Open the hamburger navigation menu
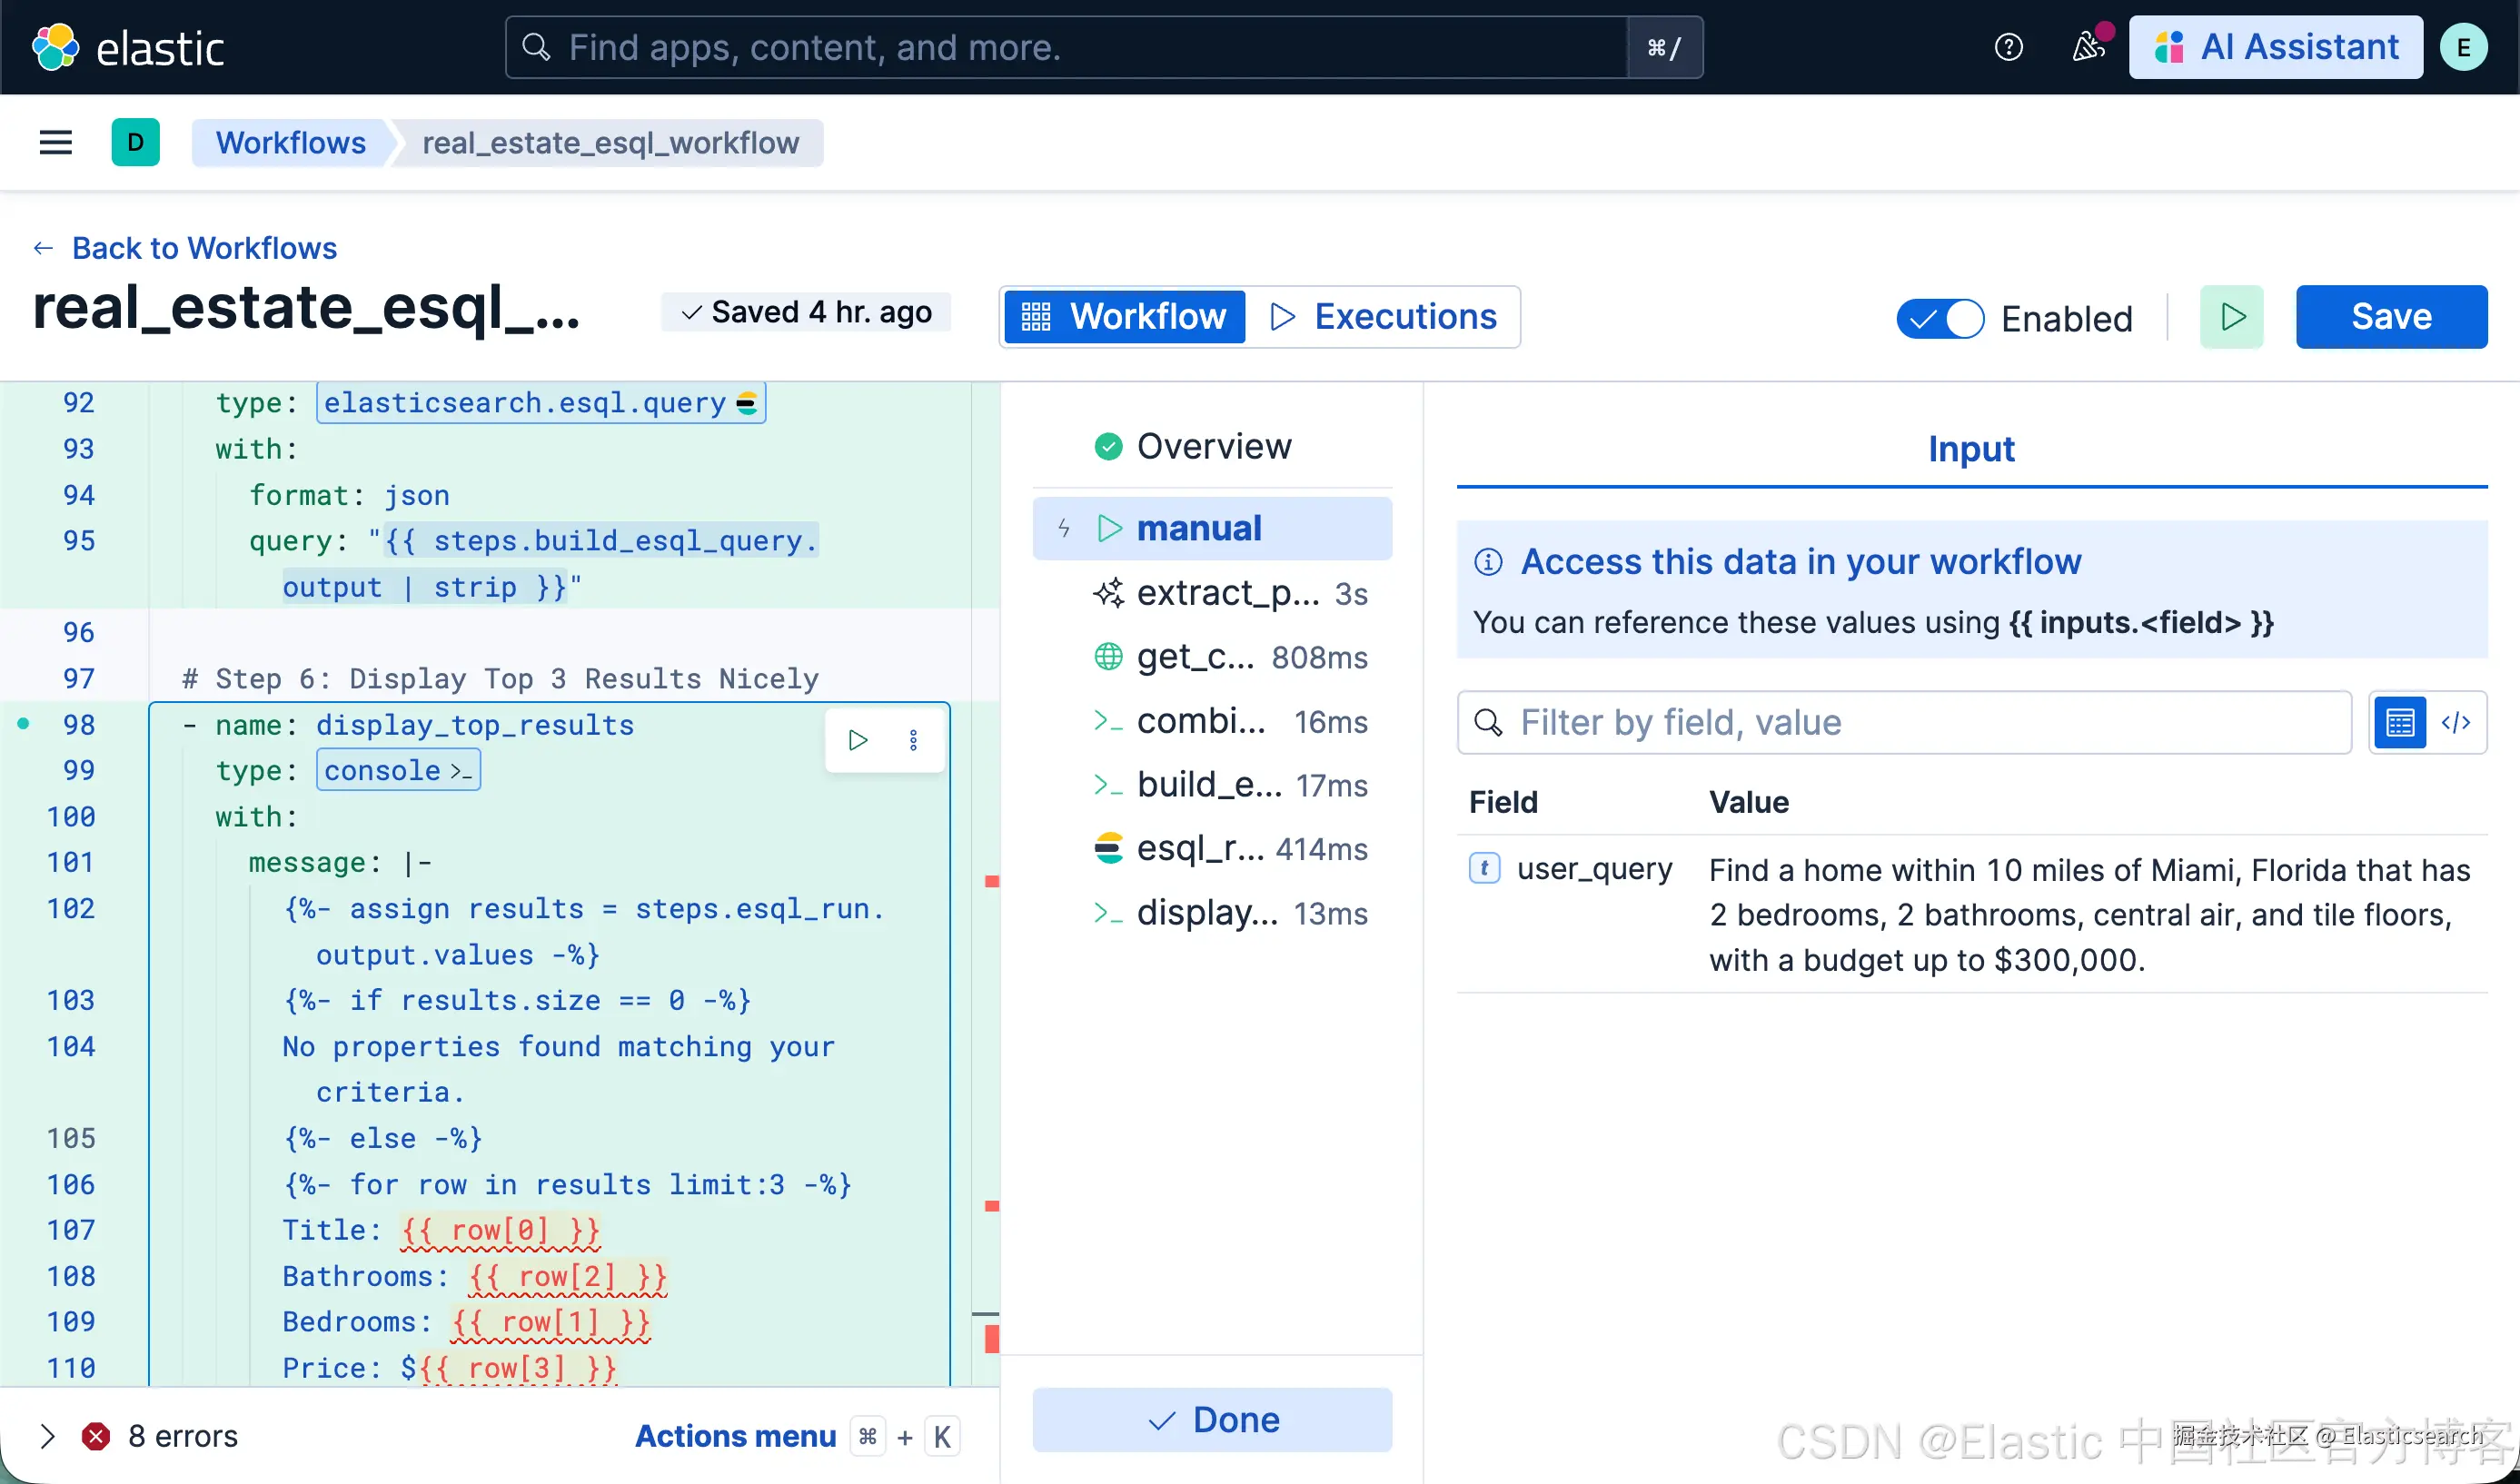 pos(55,143)
